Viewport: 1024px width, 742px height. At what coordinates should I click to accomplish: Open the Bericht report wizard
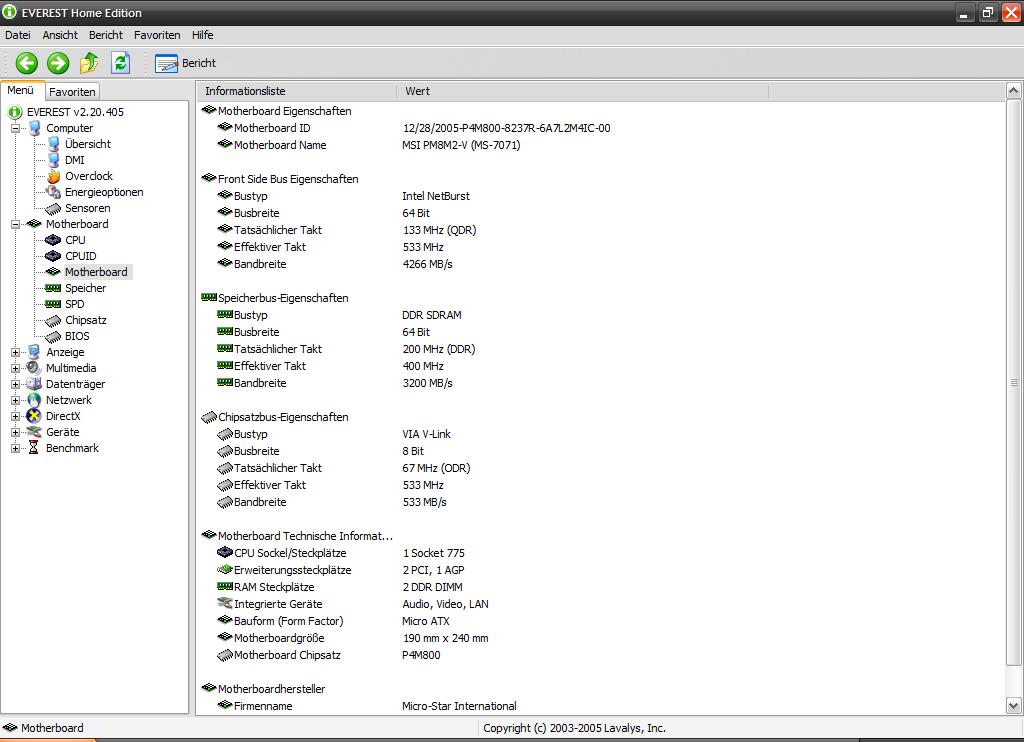click(186, 63)
